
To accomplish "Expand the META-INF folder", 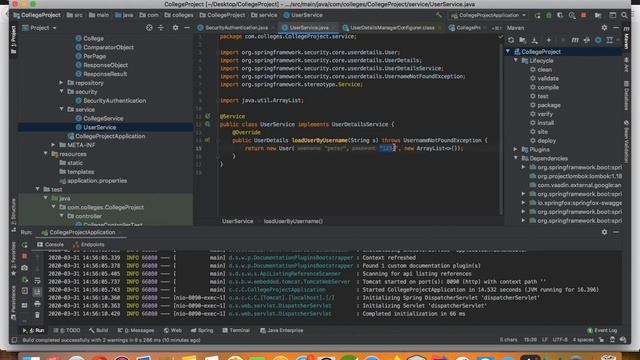I will pos(53,145).
